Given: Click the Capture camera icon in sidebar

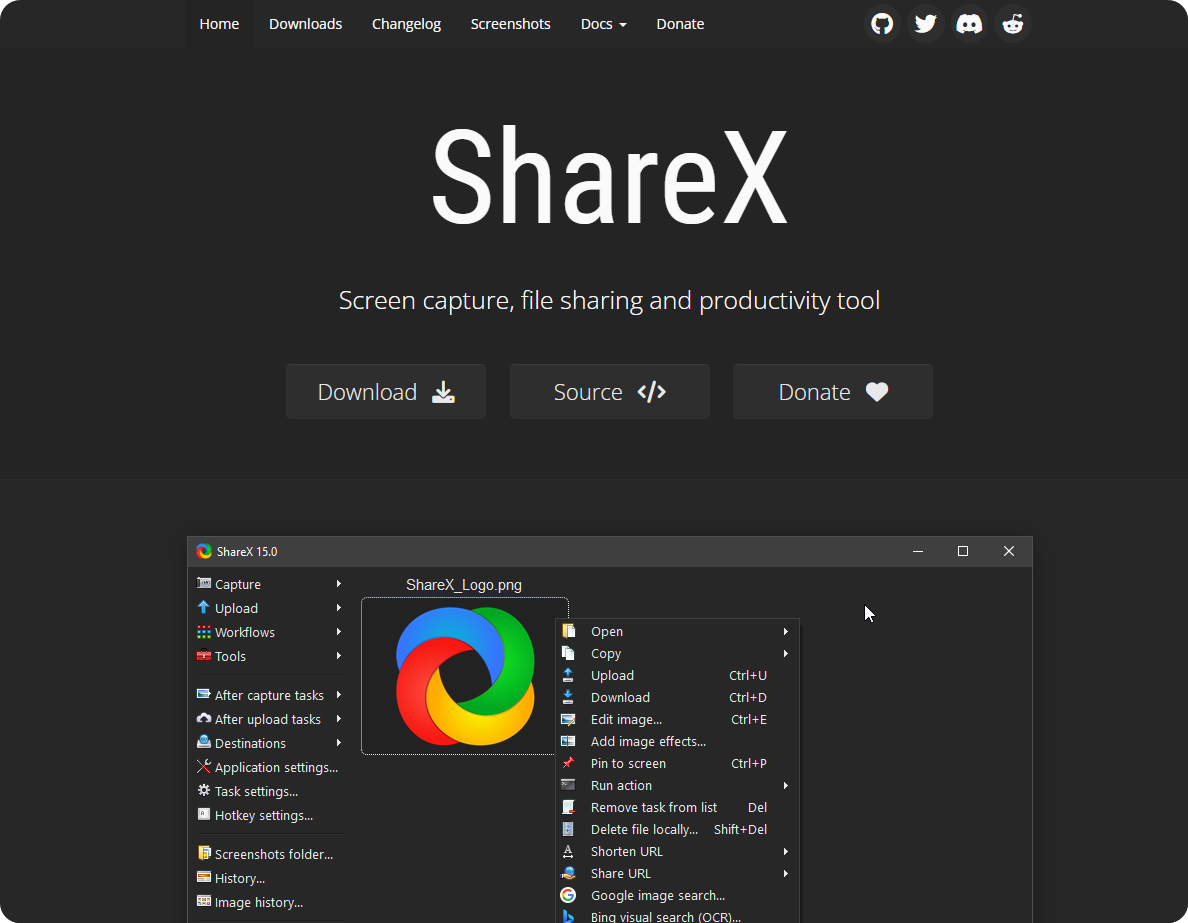Looking at the screenshot, I should point(204,584).
